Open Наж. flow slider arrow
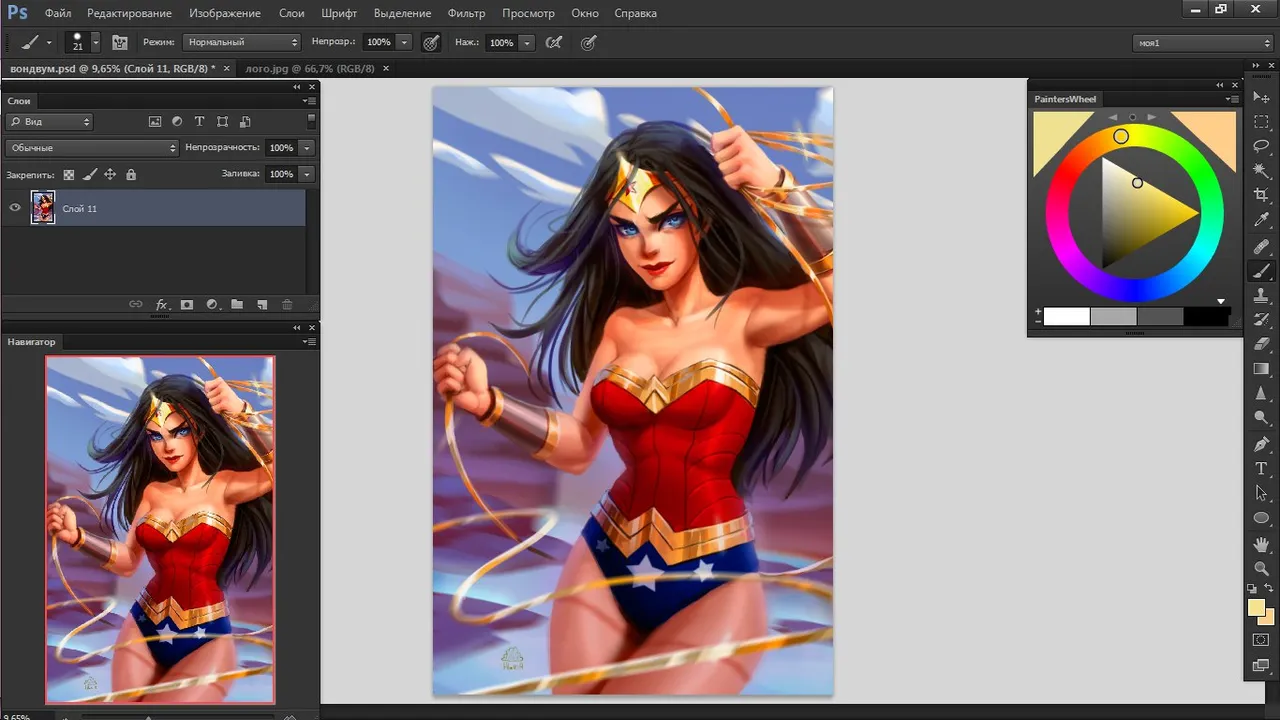 pyautogui.click(x=526, y=43)
